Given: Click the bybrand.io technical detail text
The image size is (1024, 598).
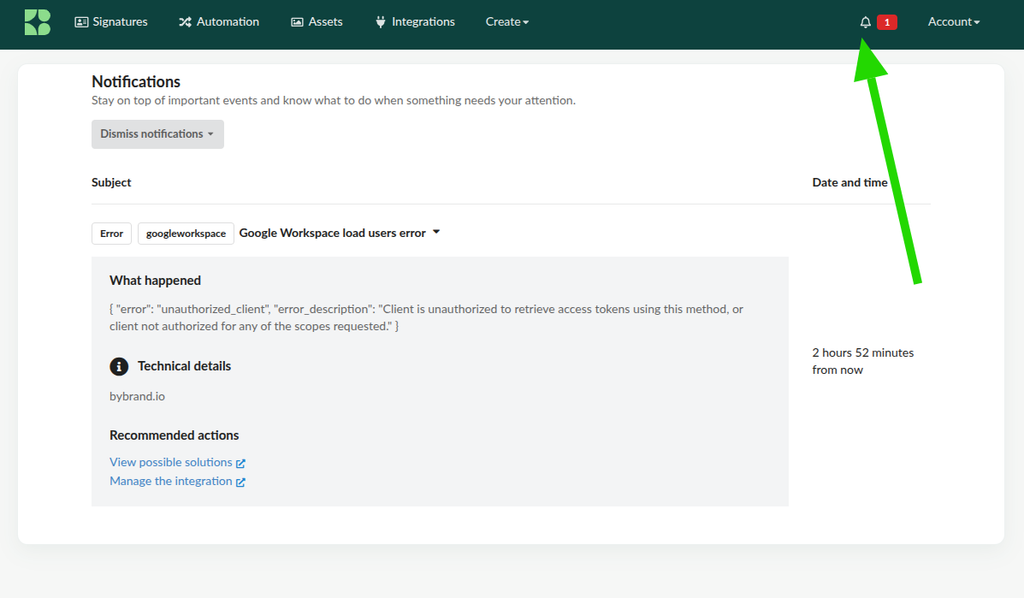Looking at the screenshot, I should click(x=137, y=396).
